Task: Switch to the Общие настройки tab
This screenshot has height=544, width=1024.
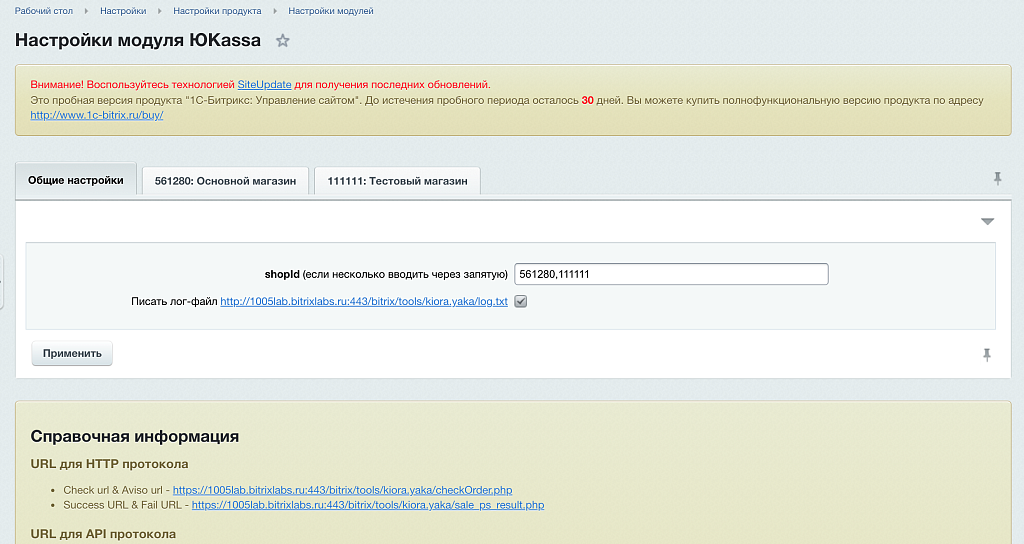Action: pos(76,181)
